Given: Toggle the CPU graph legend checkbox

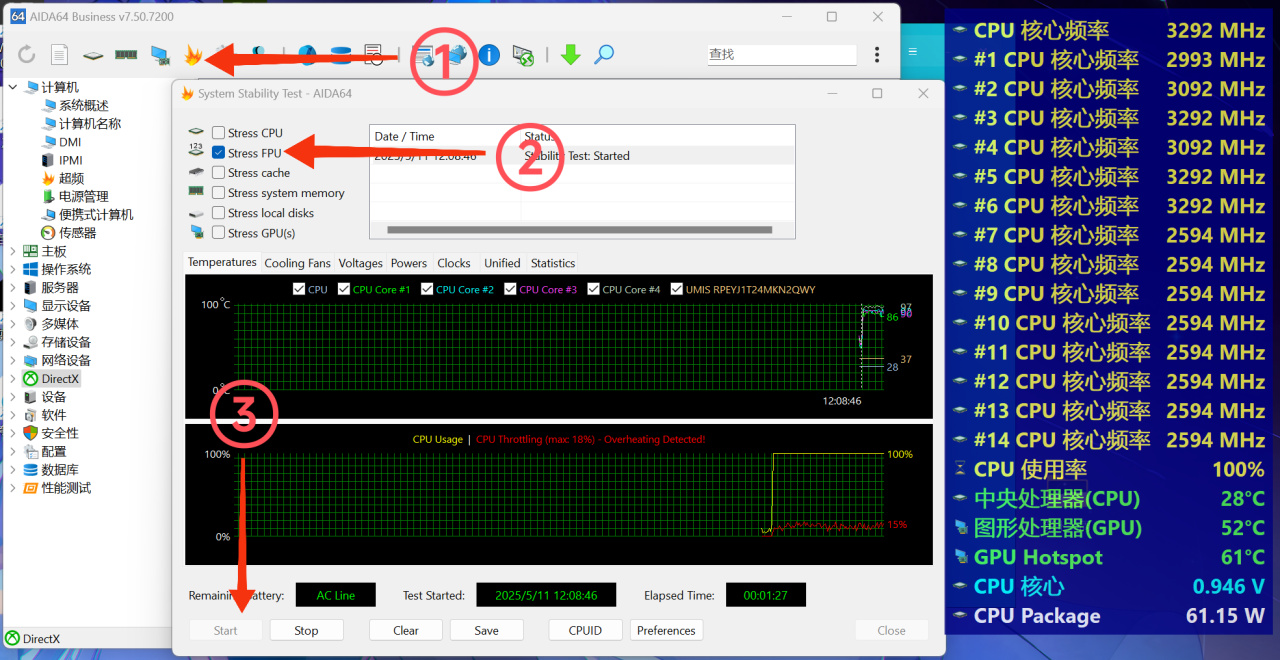Looking at the screenshot, I should [299, 289].
